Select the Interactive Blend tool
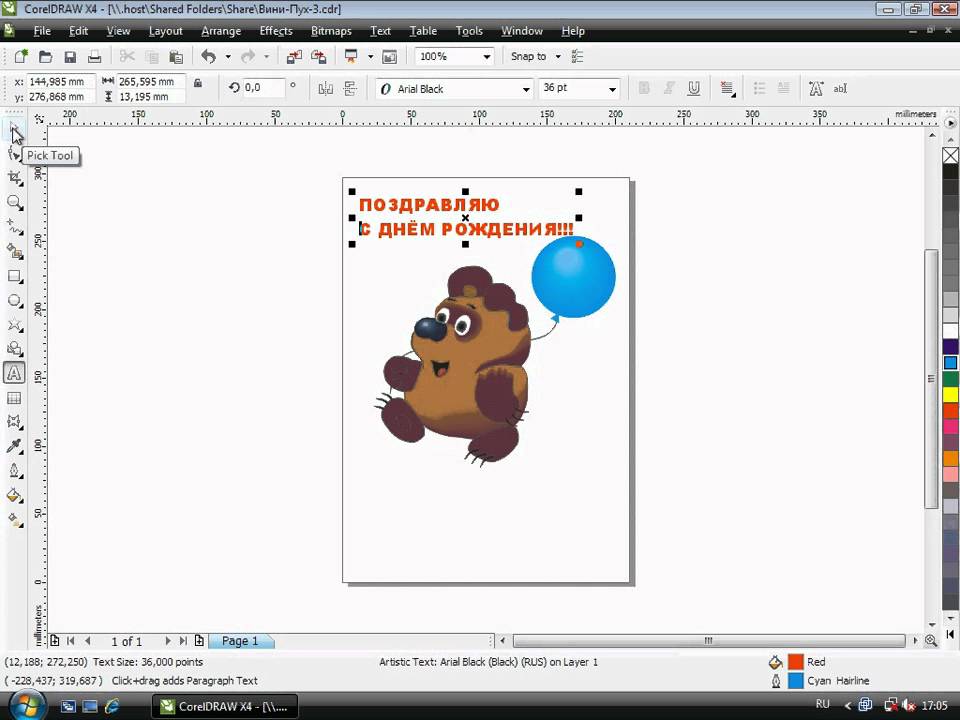 point(15,422)
